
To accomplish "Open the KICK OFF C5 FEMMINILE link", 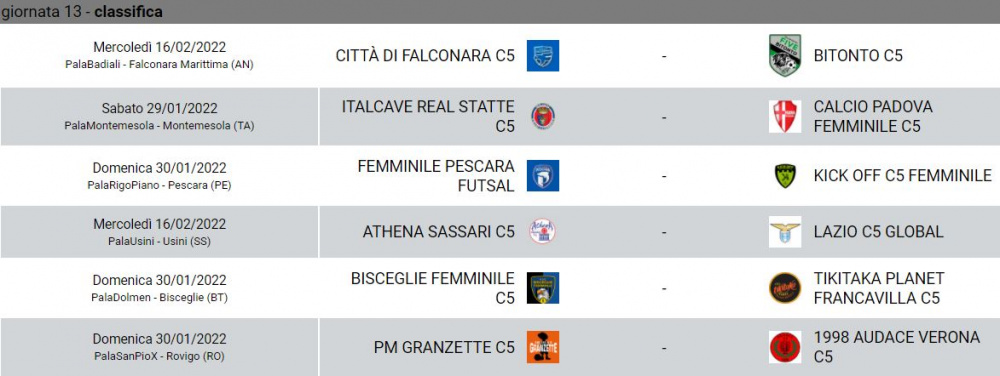I will (x=902, y=175).
